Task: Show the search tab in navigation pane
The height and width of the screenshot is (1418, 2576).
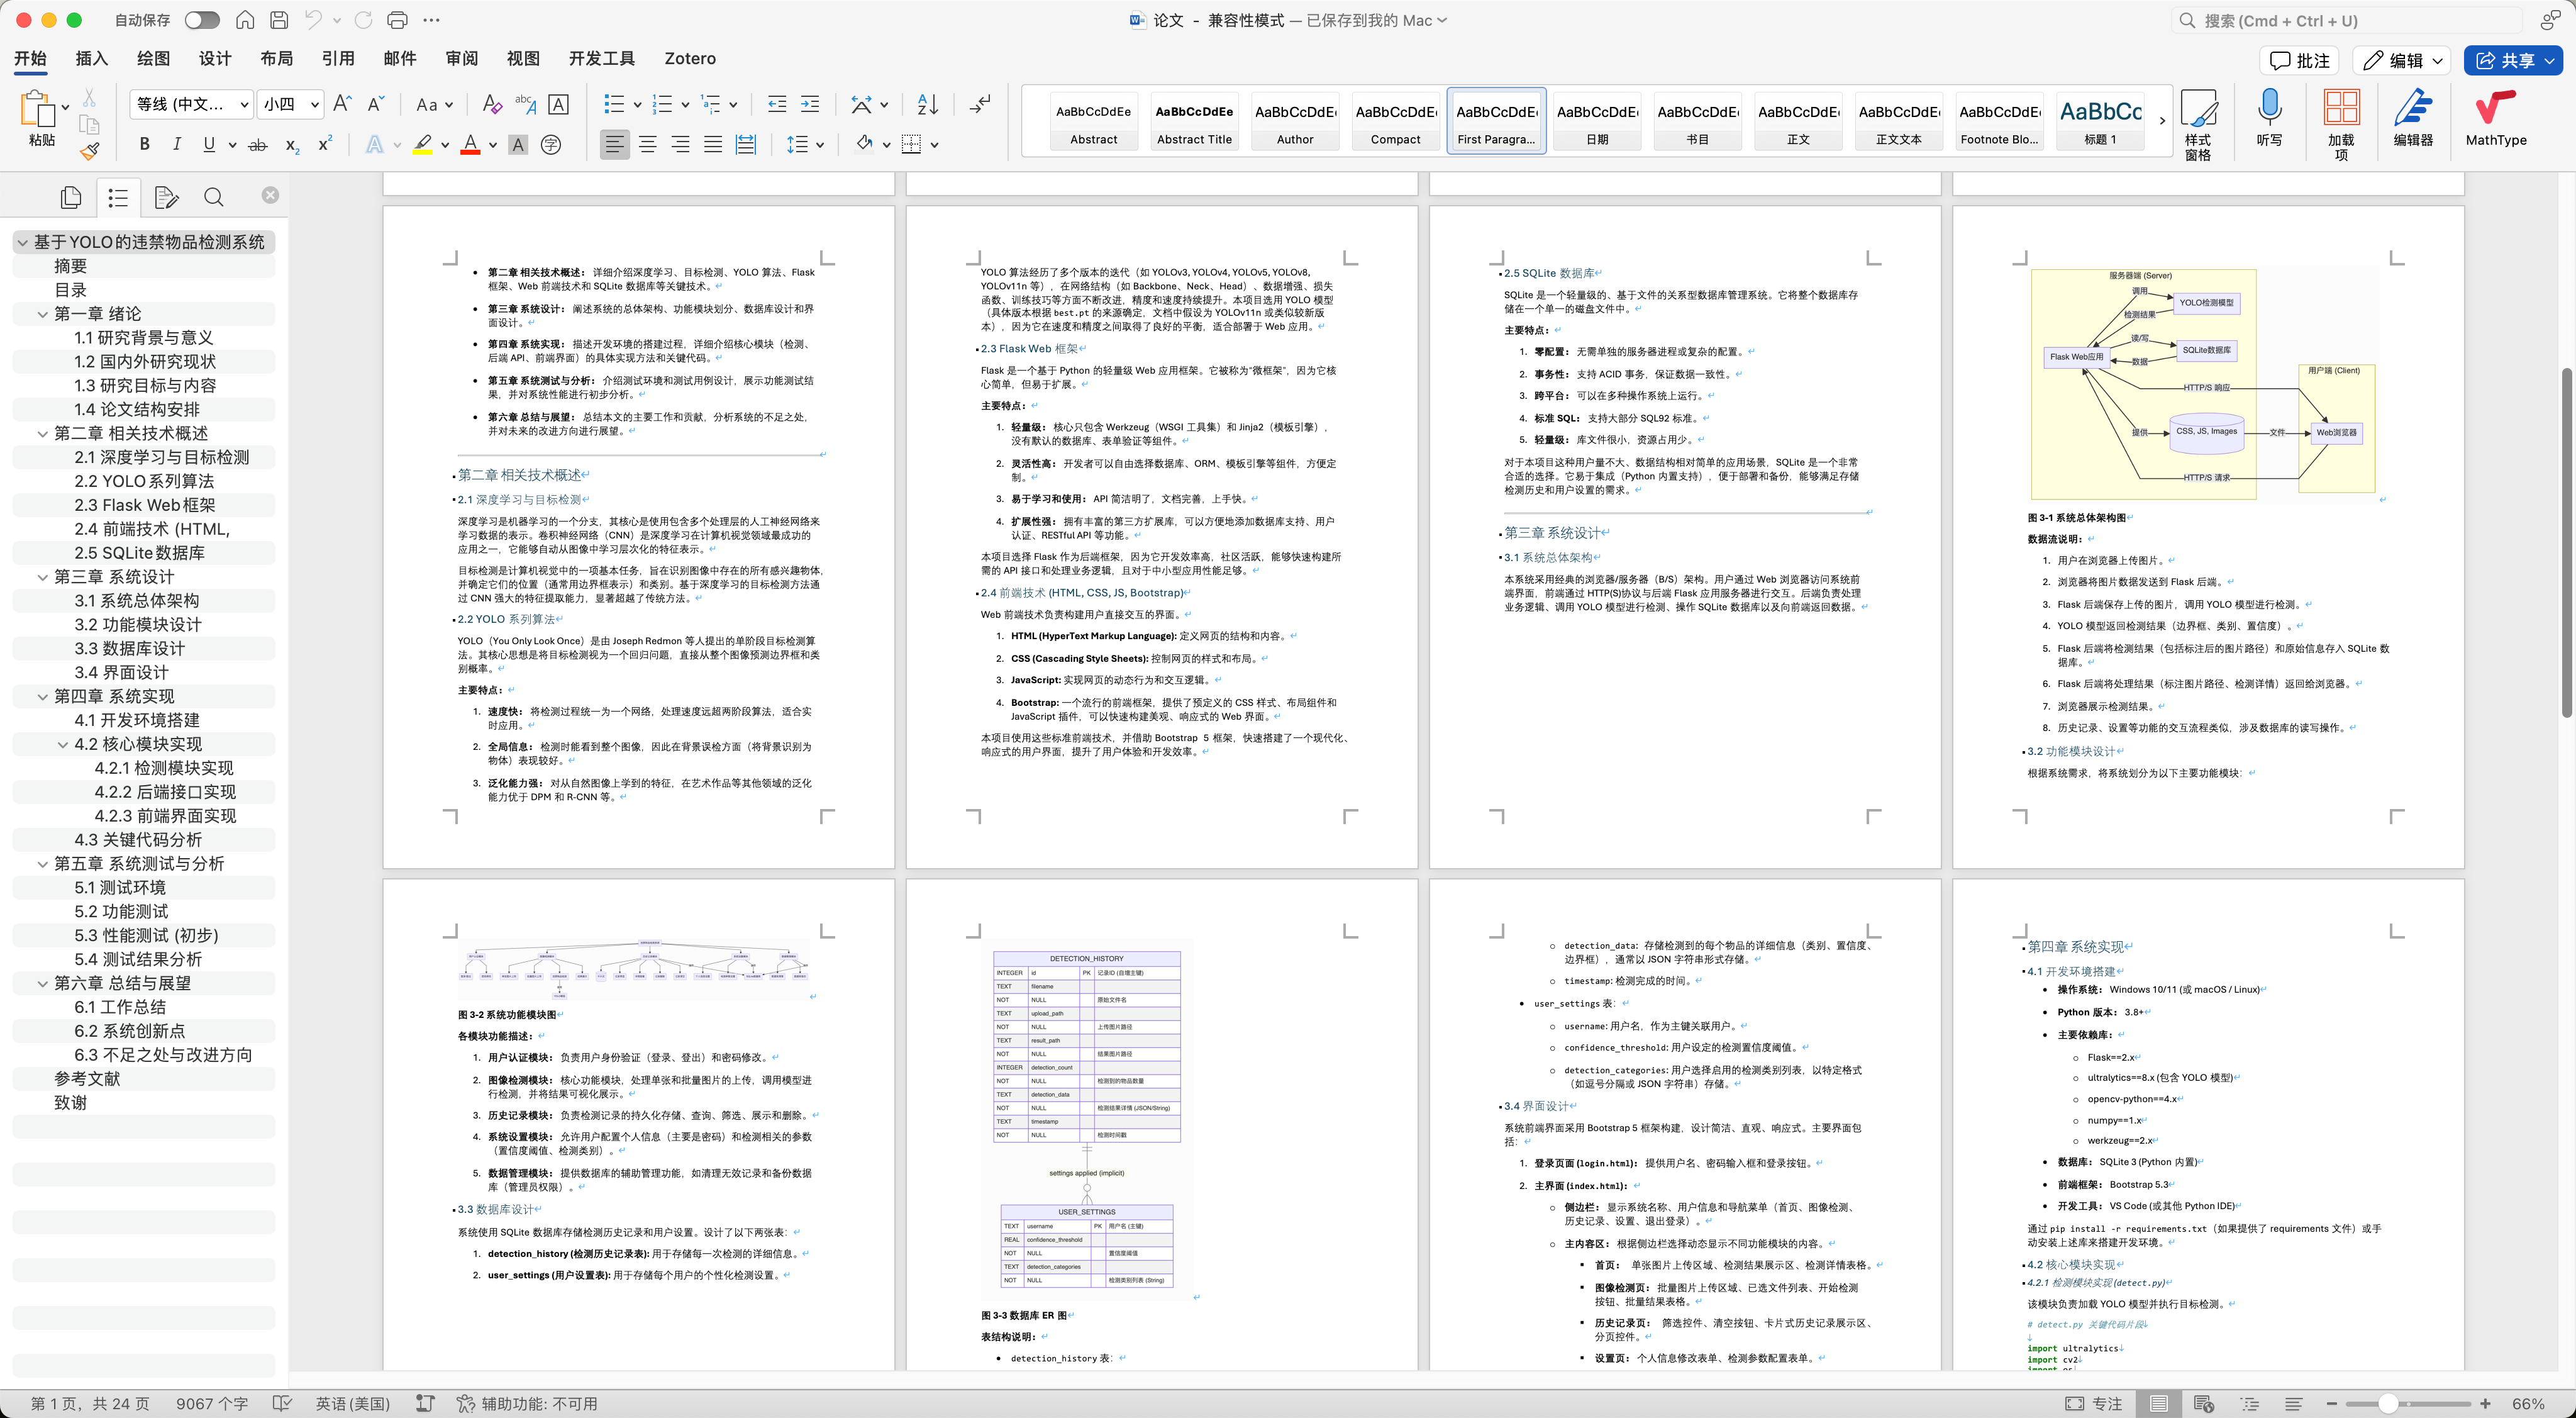Action: [x=213, y=197]
